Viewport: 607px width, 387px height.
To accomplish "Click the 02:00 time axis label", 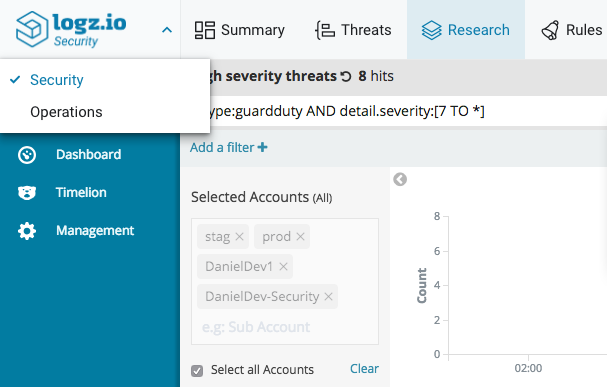I will pos(528,368).
